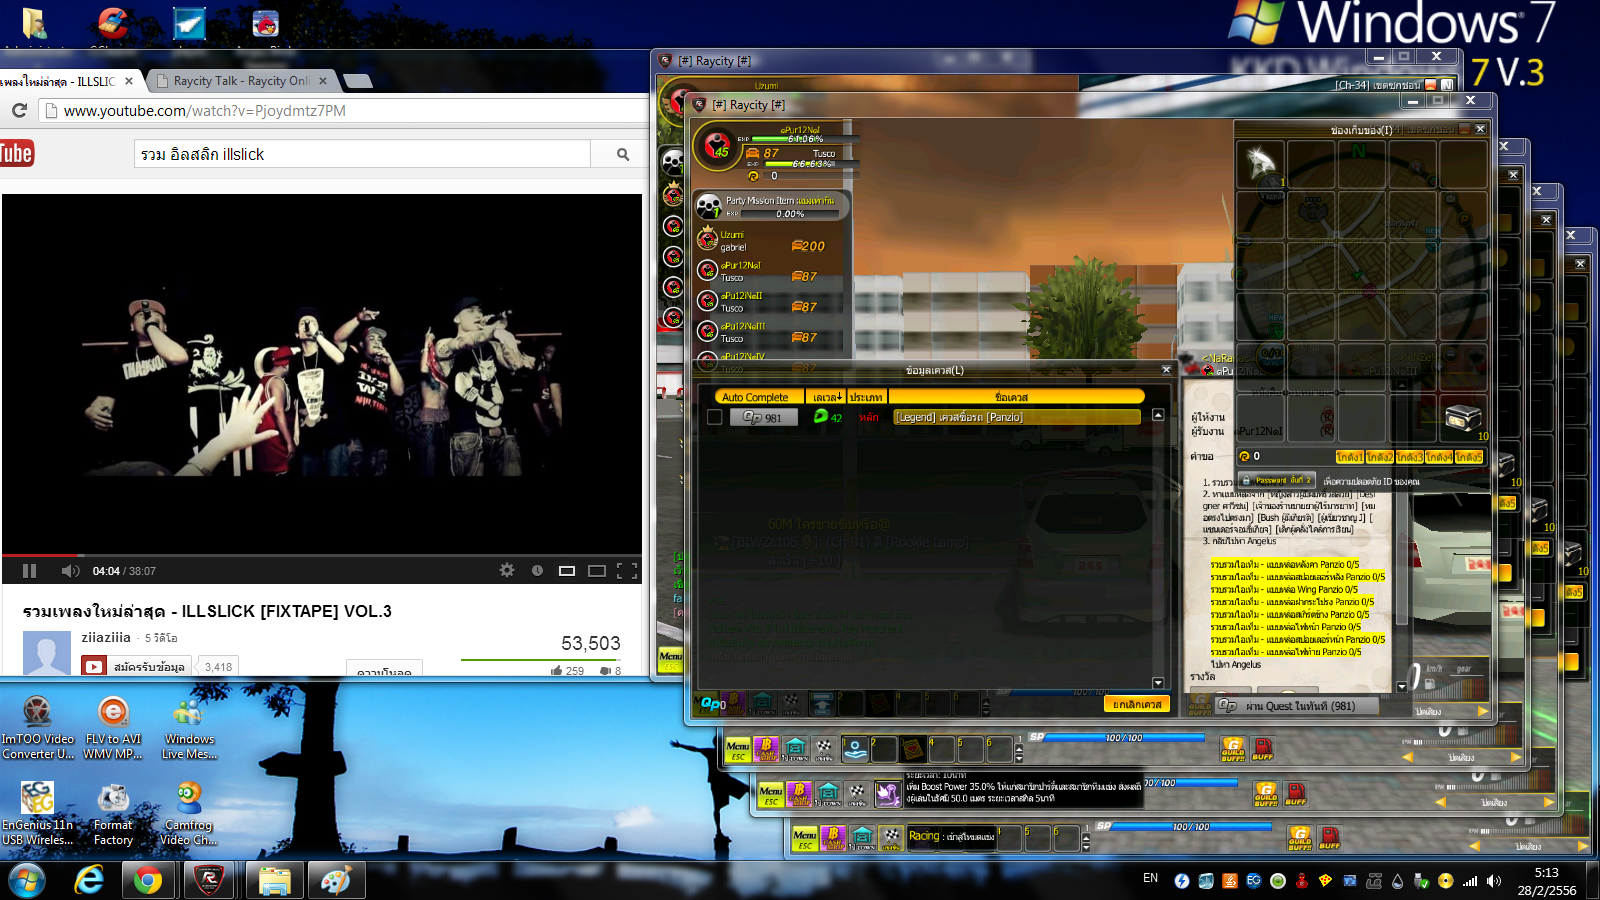1600x900 pixels.
Task: Open Camfrog Video Chat desktop icon
Action: click(189, 814)
